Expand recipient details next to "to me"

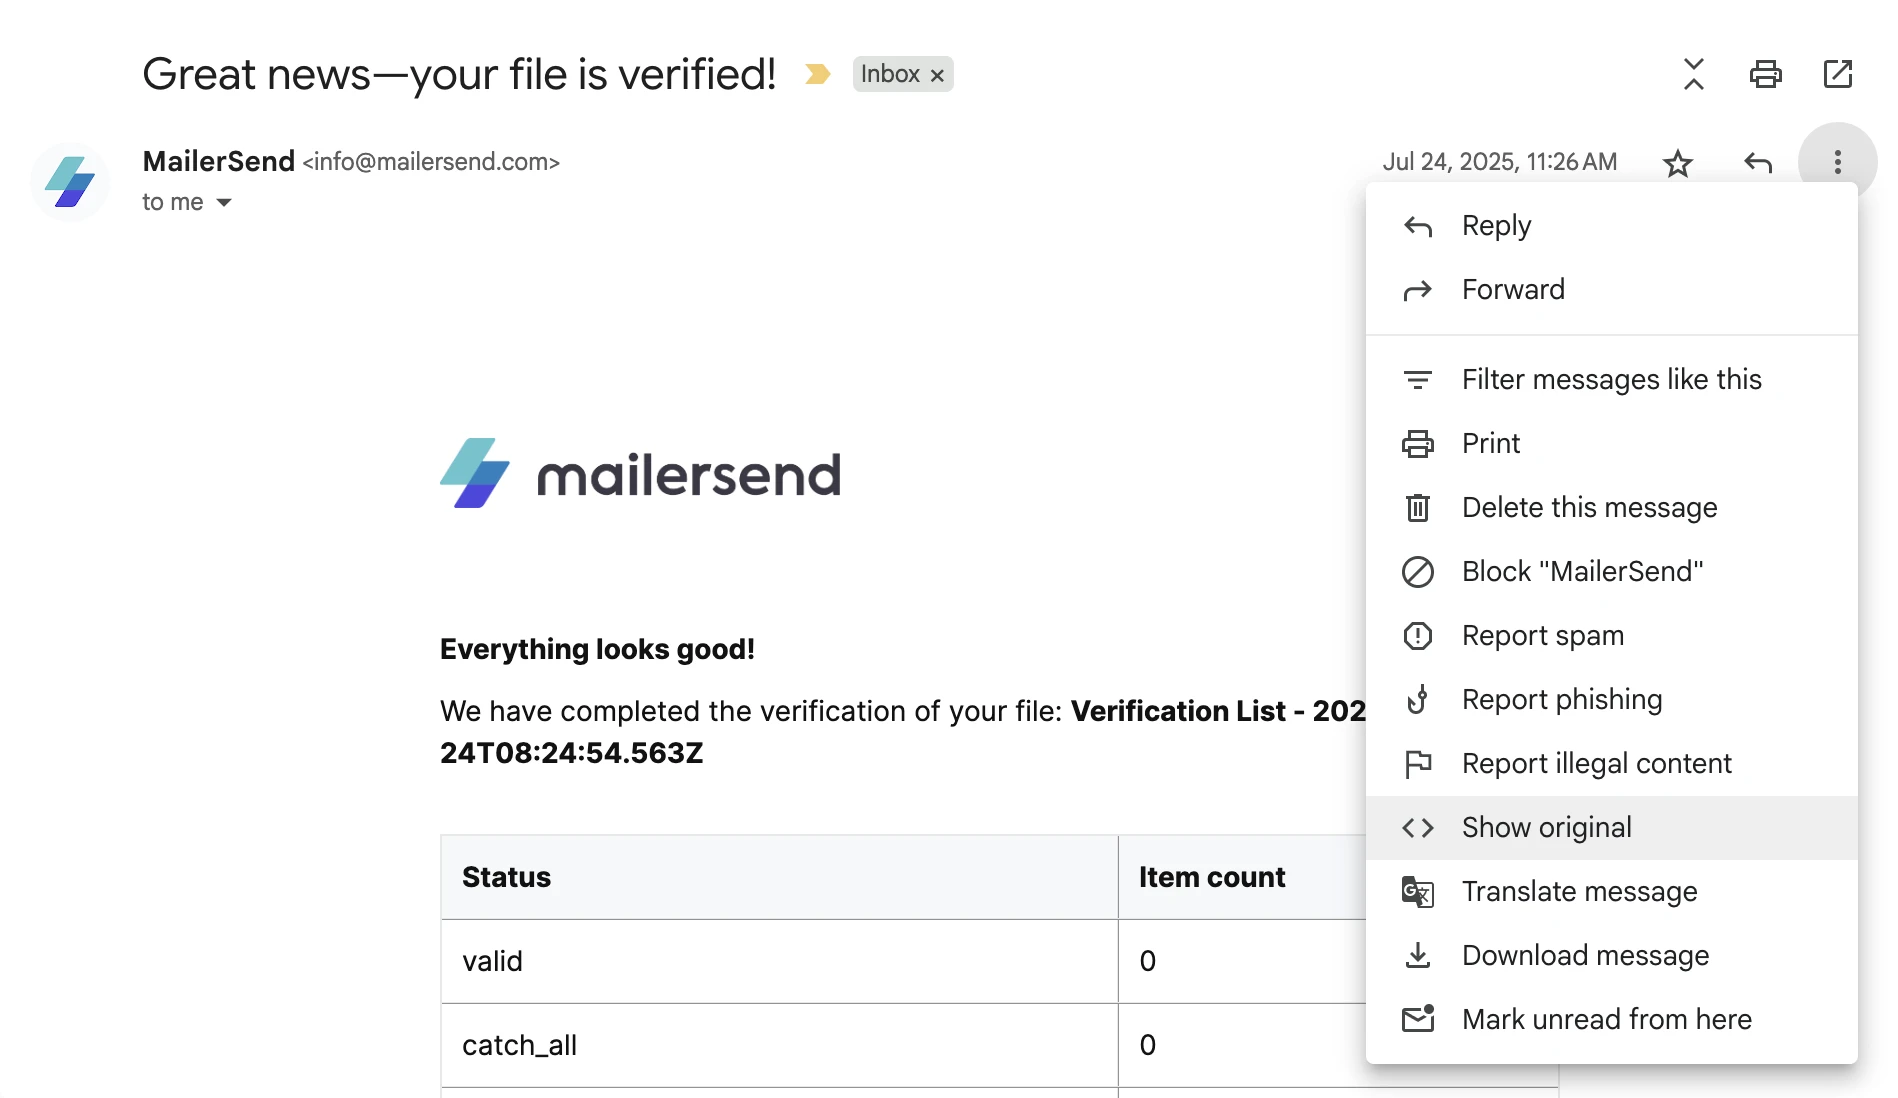[224, 202]
